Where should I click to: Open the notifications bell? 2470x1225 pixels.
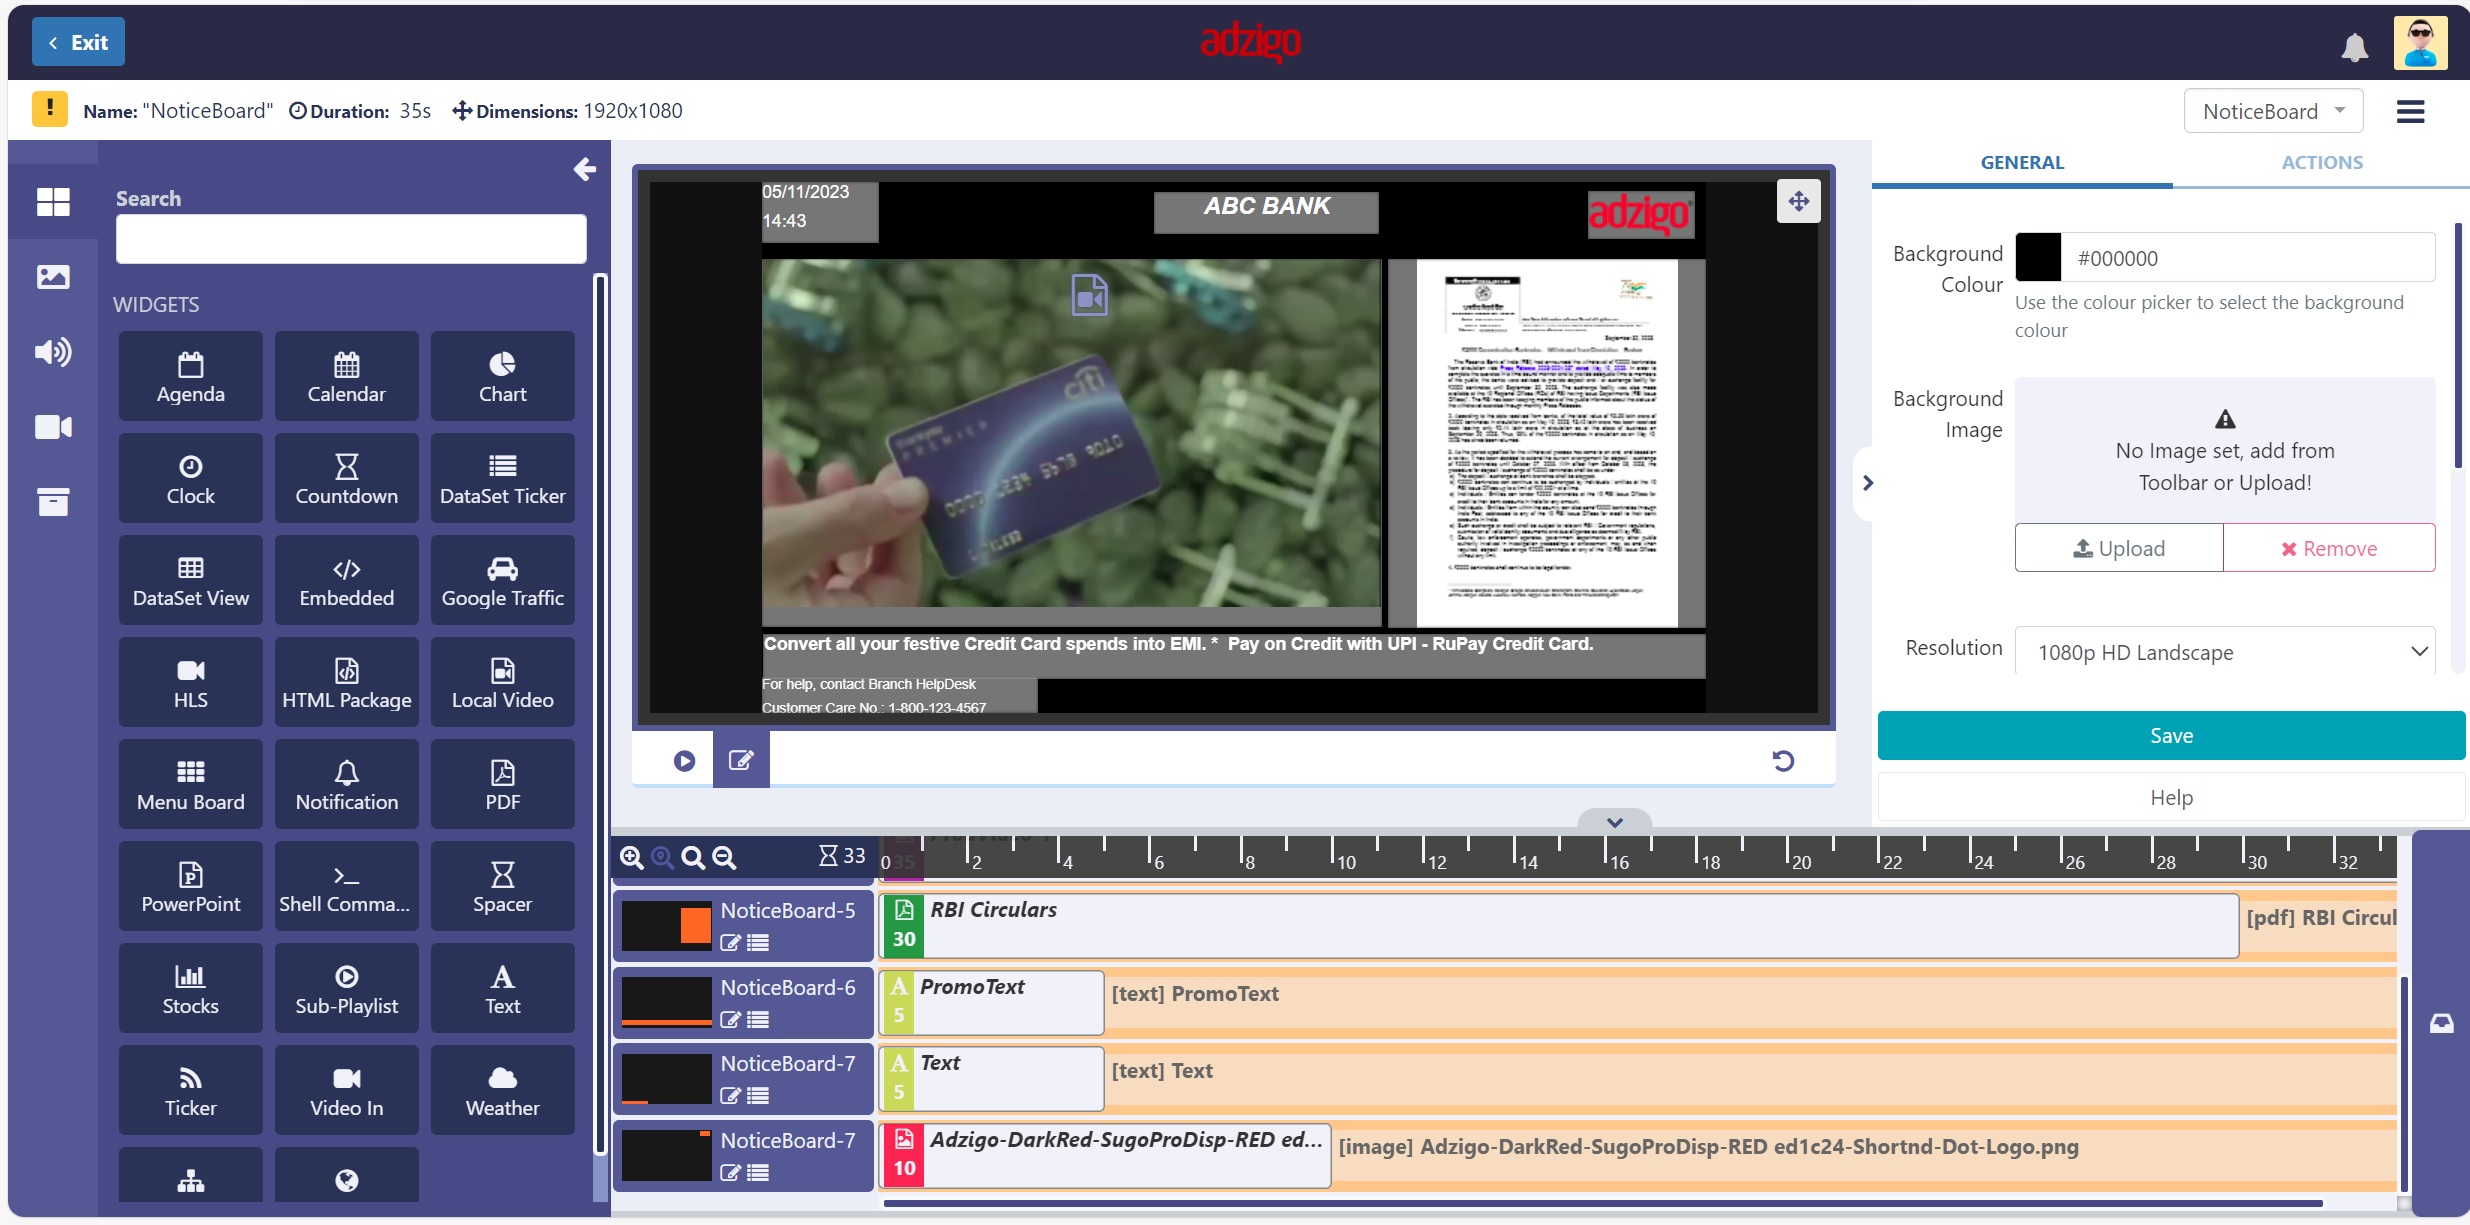tap(2355, 47)
